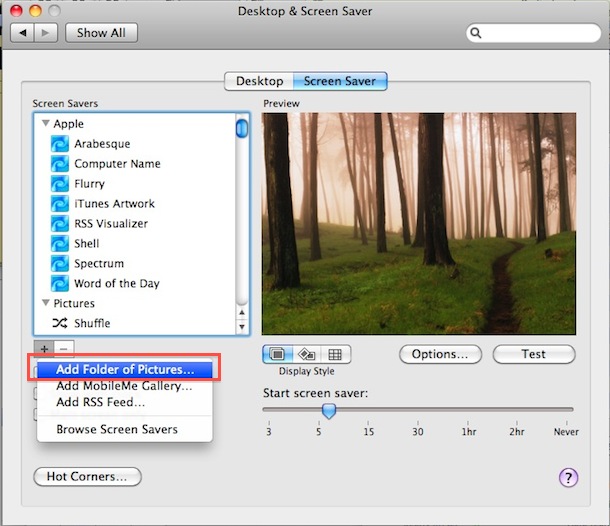Select the mosaic grid display style
Image resolution: width=610 pixels, height=526 pixels.
[x=334, y=354]
